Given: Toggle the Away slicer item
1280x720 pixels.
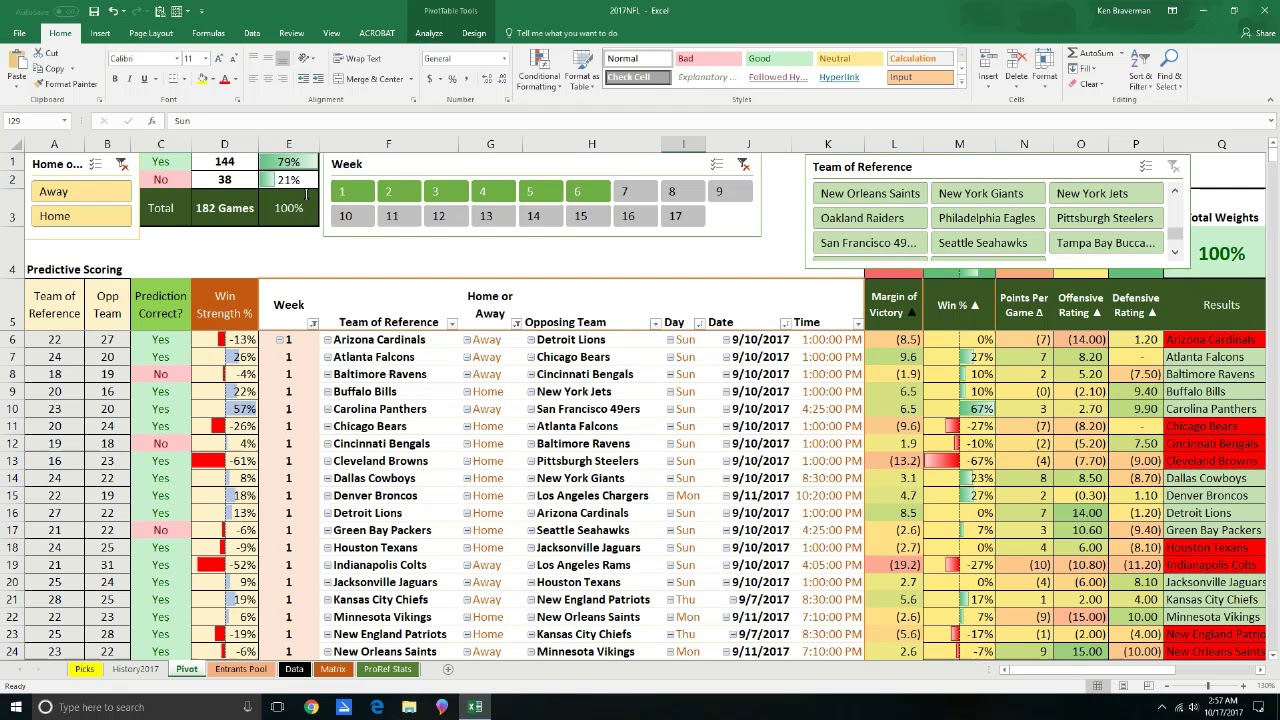Looking at the screenshot, I should tap(81, 191).
